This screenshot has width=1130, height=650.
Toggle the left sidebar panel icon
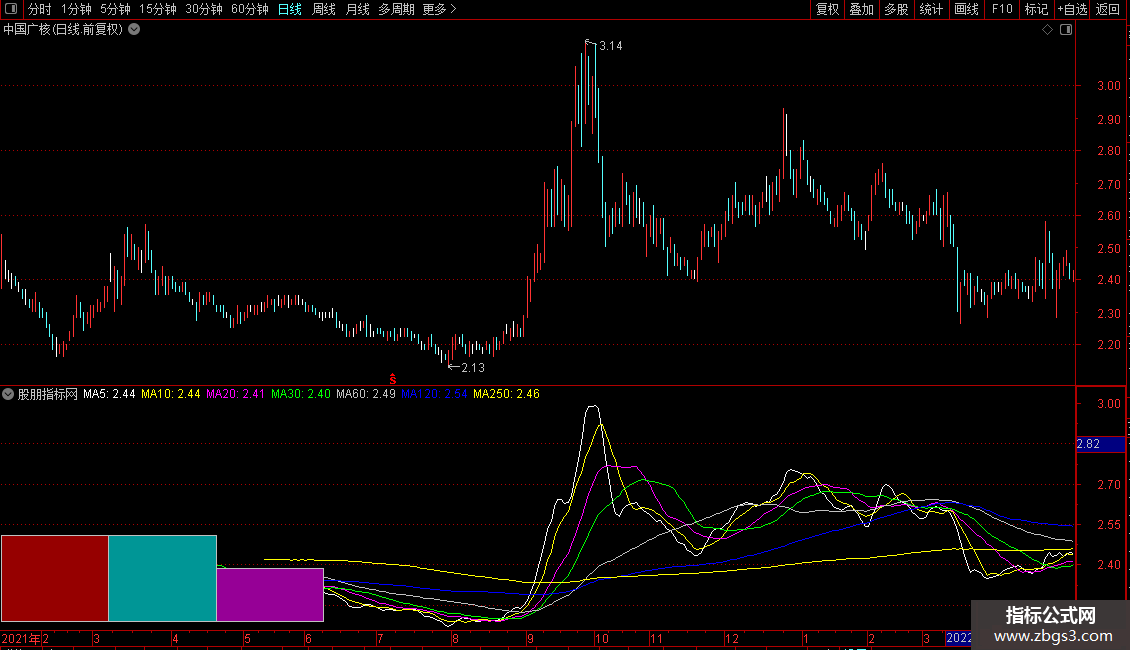11,9
